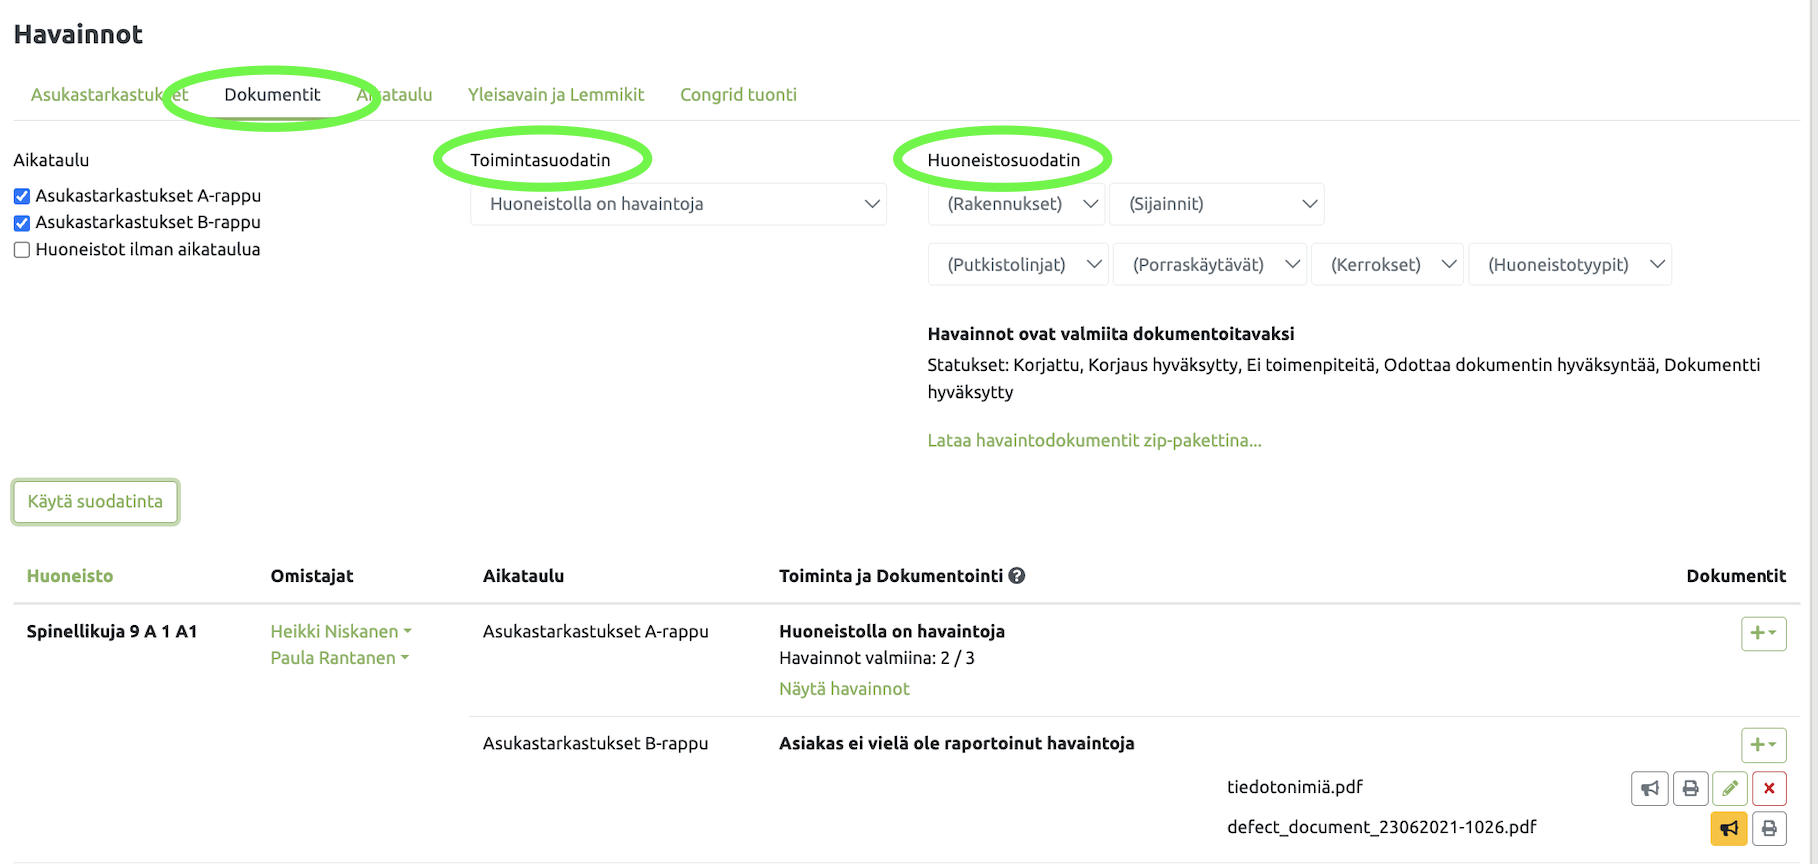Click the help icon beside Toiminta ja Dokumentointi
This screenshot has height=864, width=1818.
point(1017,576)
